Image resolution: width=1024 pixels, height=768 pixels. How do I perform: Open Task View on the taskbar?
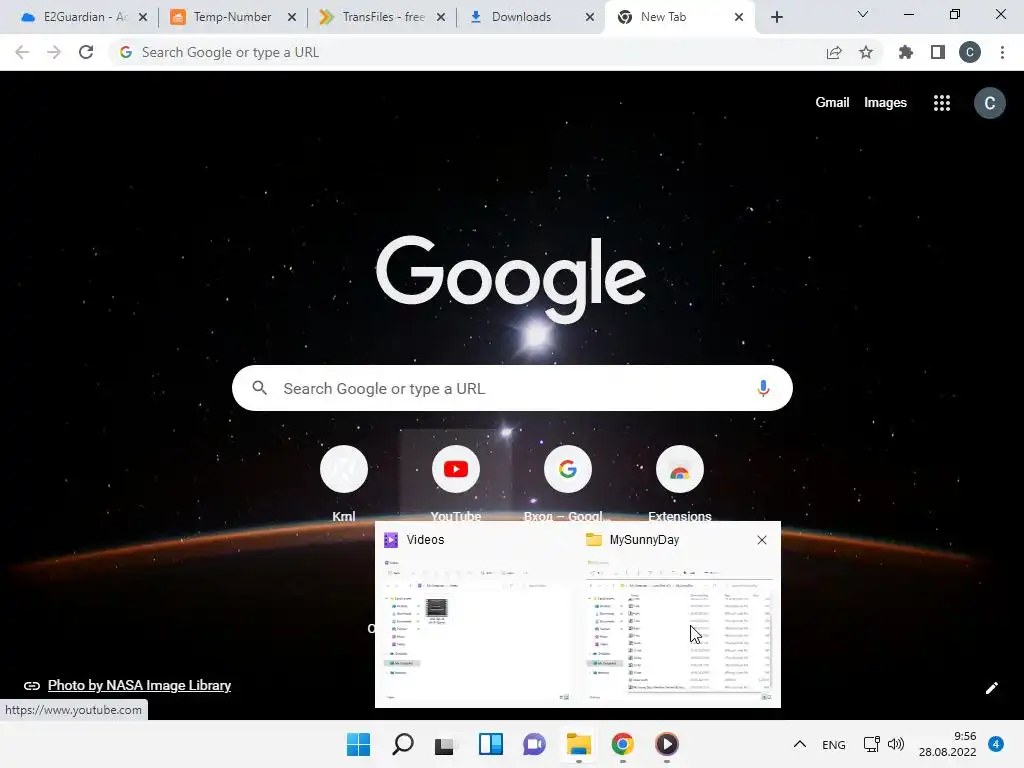tap(446, 744)
